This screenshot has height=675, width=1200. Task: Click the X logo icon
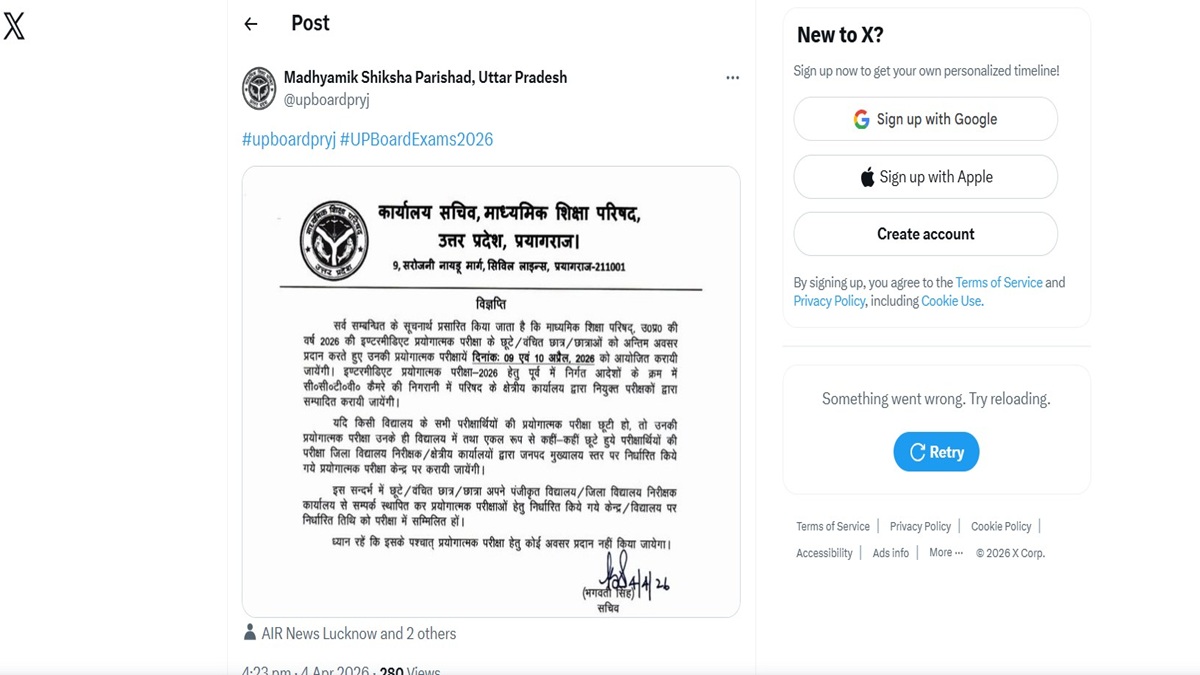click(x=14, y=26)
